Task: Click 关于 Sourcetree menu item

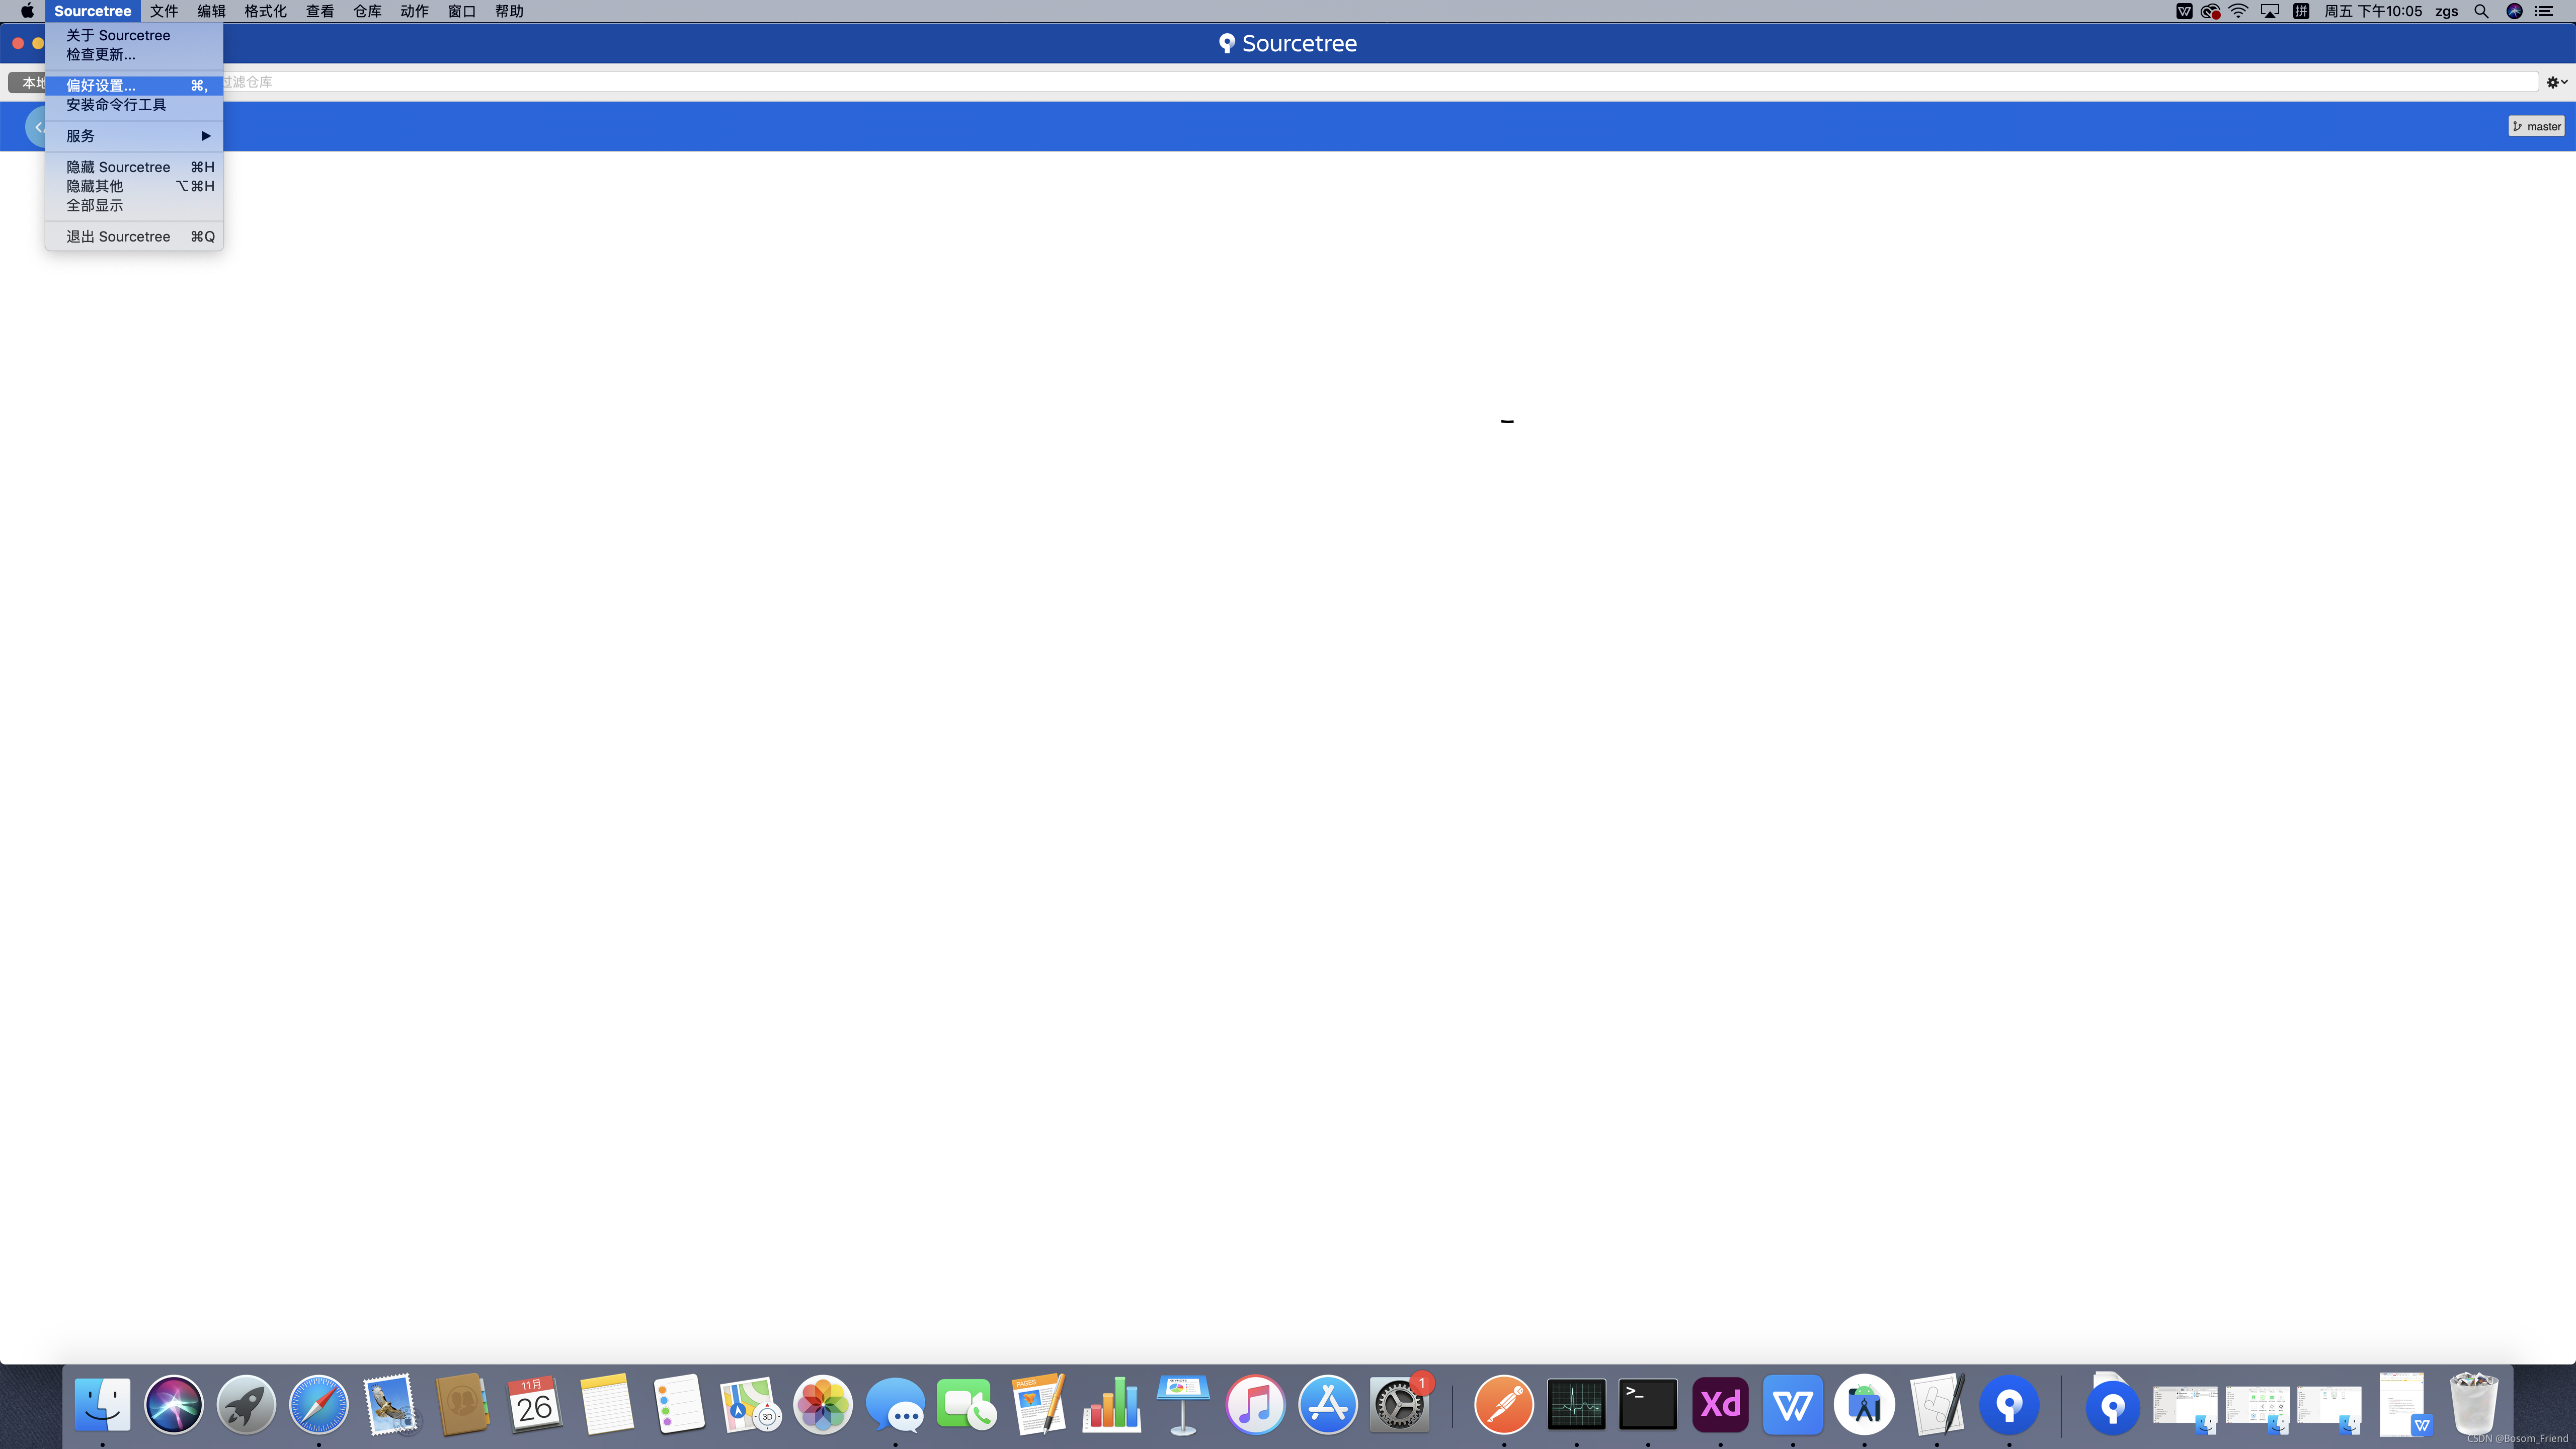Action: [118, 36]
